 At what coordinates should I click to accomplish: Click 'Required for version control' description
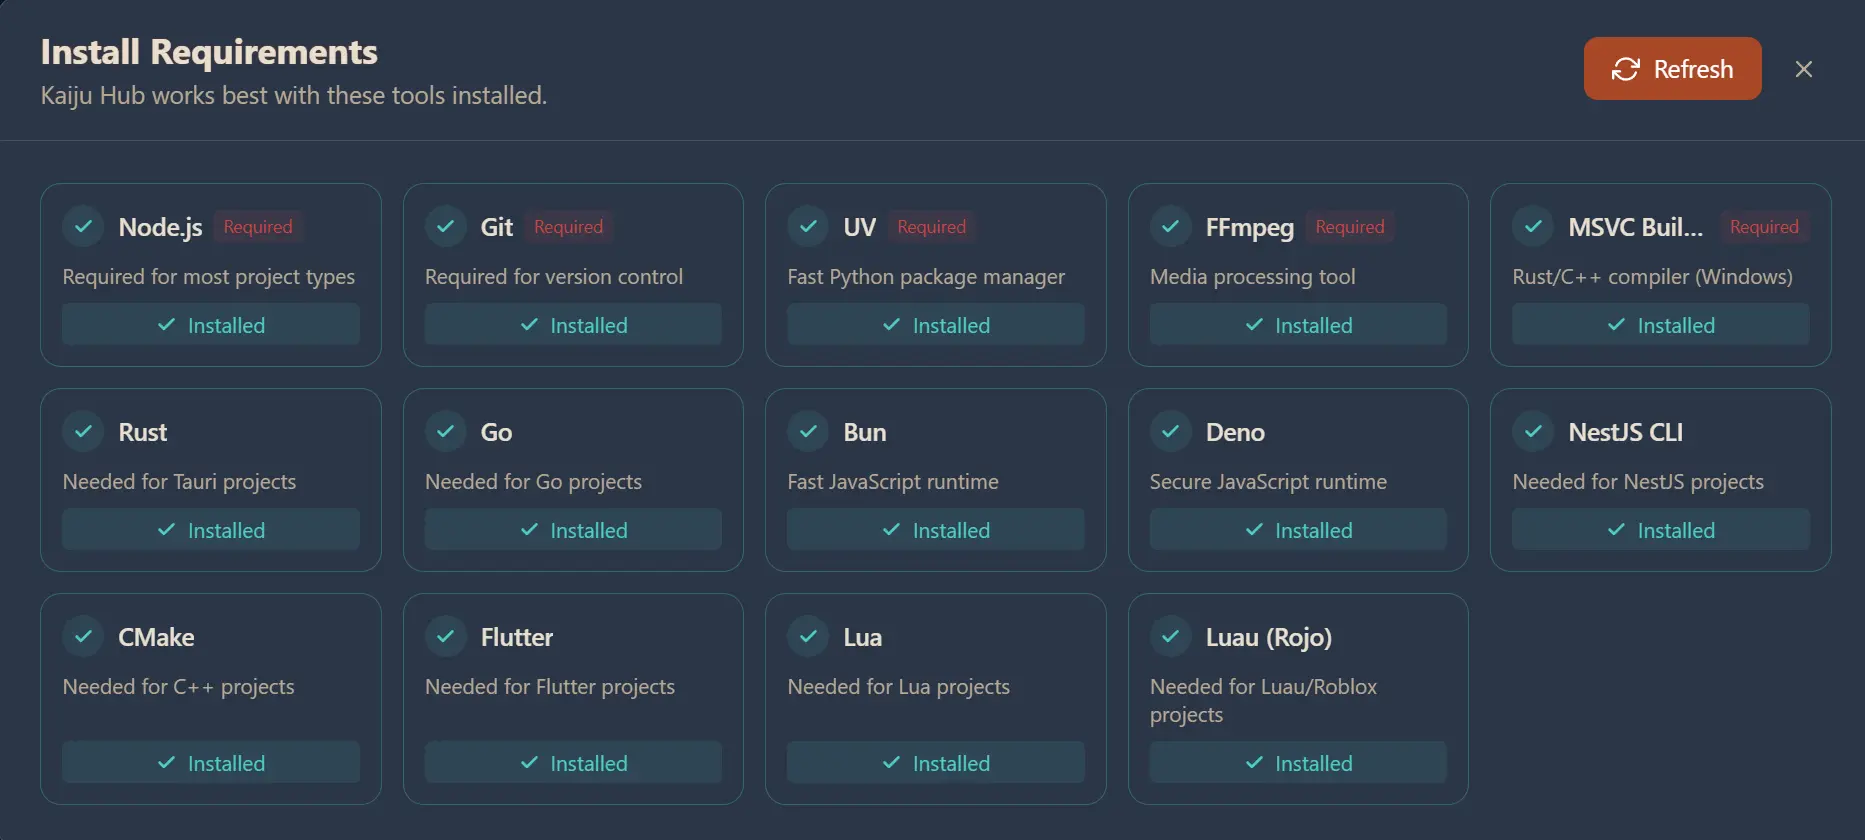tap(554, 277)
